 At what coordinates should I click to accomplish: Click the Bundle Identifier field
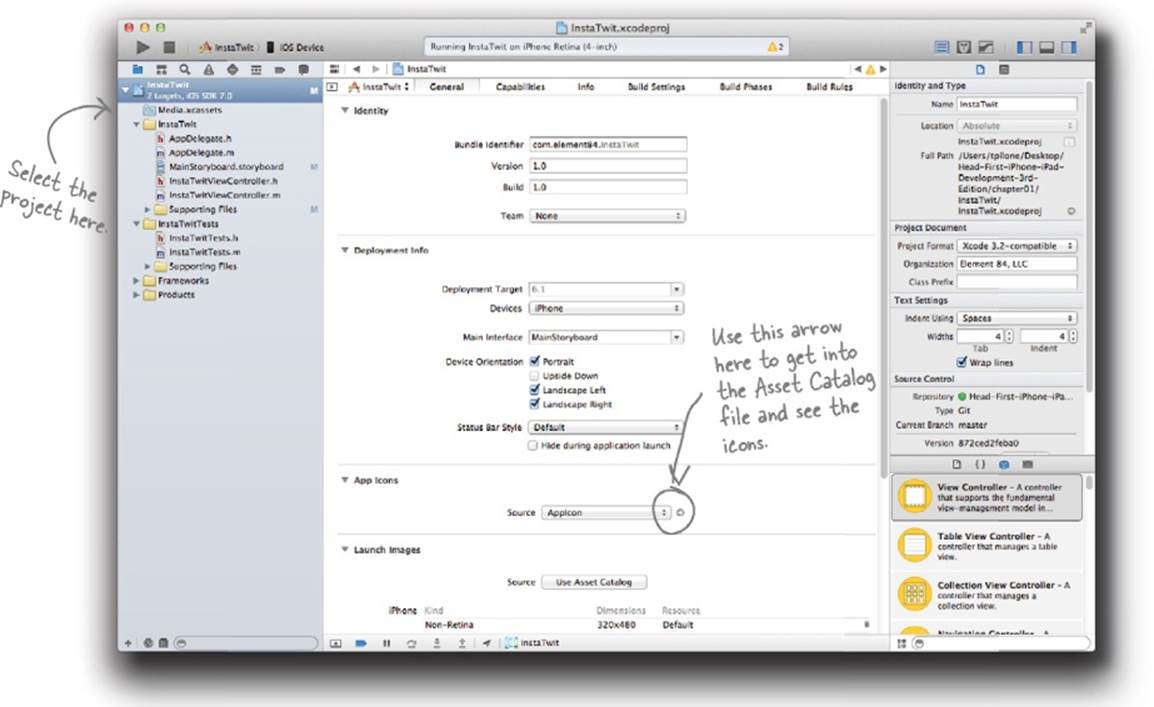[608, 145]
